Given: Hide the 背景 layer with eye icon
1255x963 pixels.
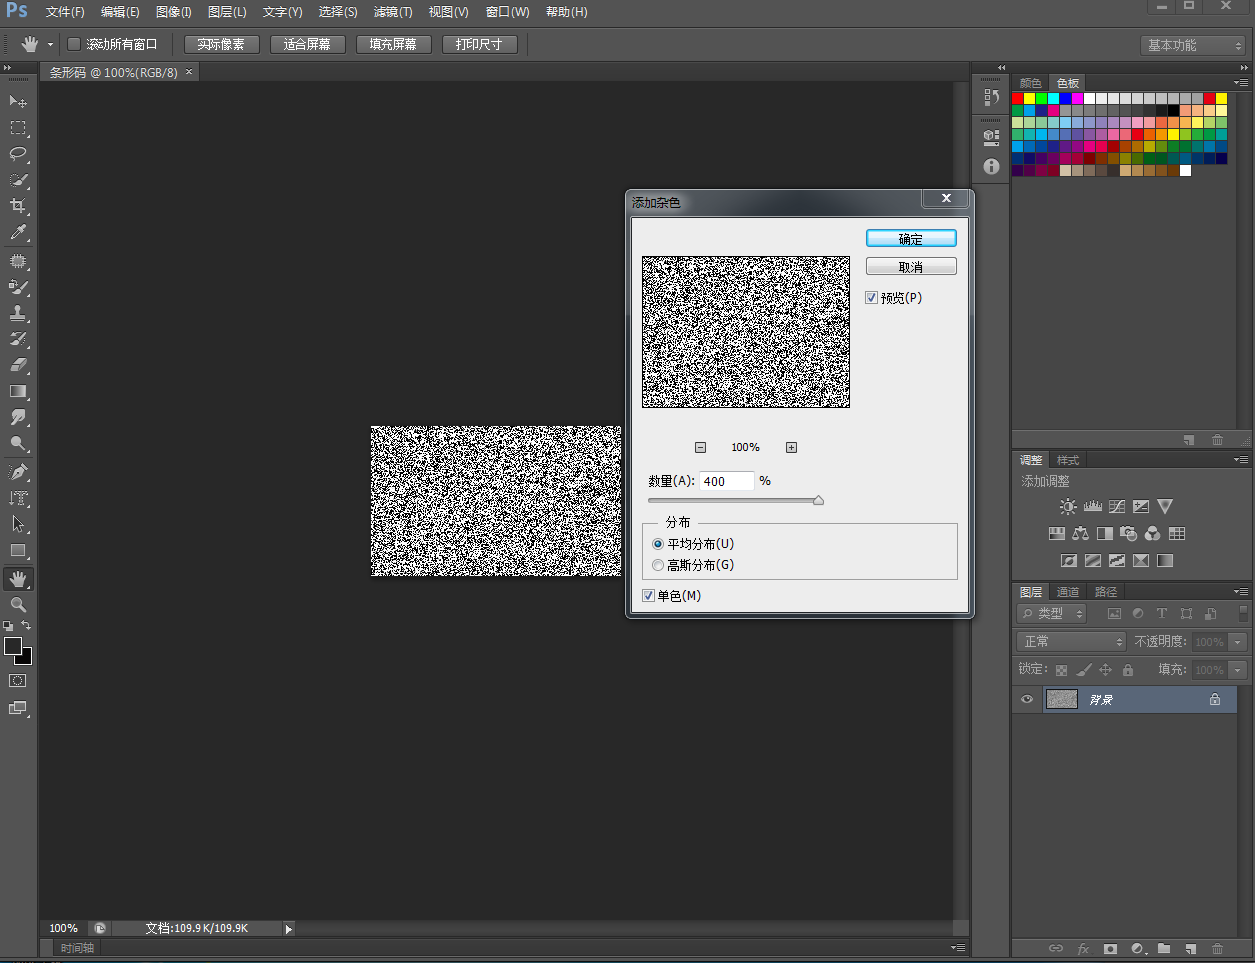Looking at the screenshot, I should click(x=1027, y=700).
